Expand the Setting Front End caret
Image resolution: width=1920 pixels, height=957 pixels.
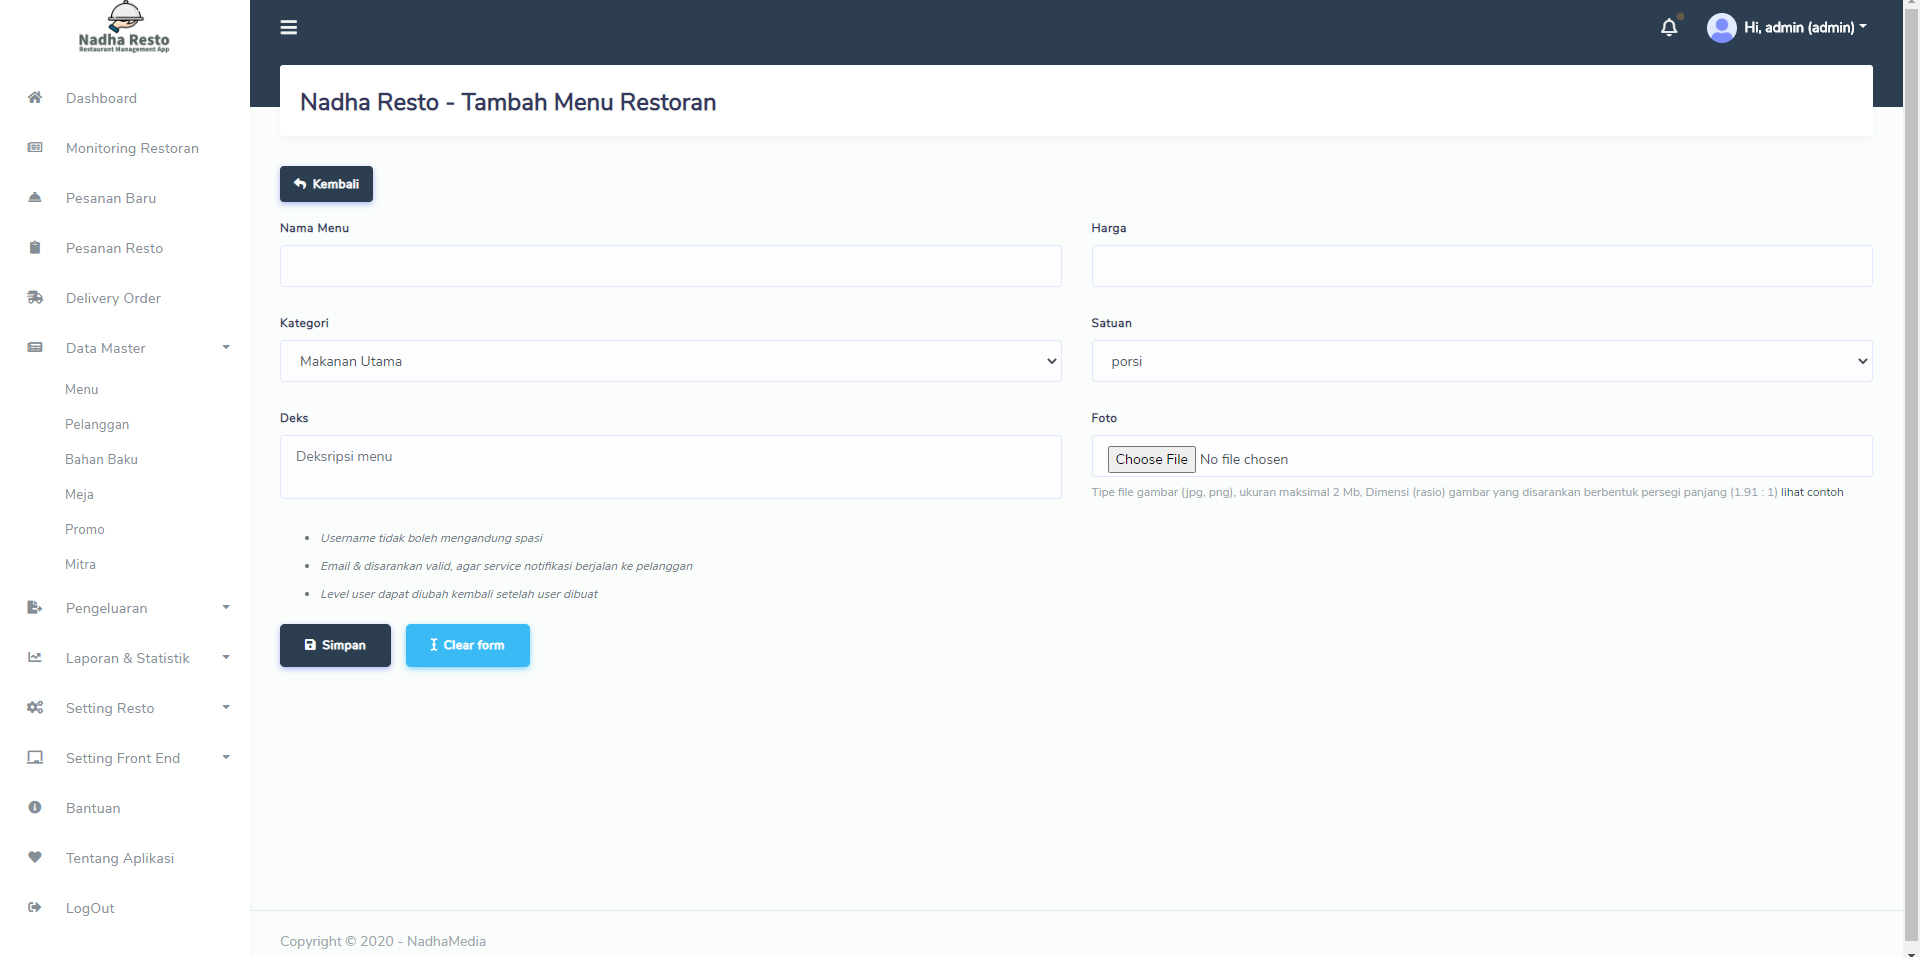click(226, 757)
